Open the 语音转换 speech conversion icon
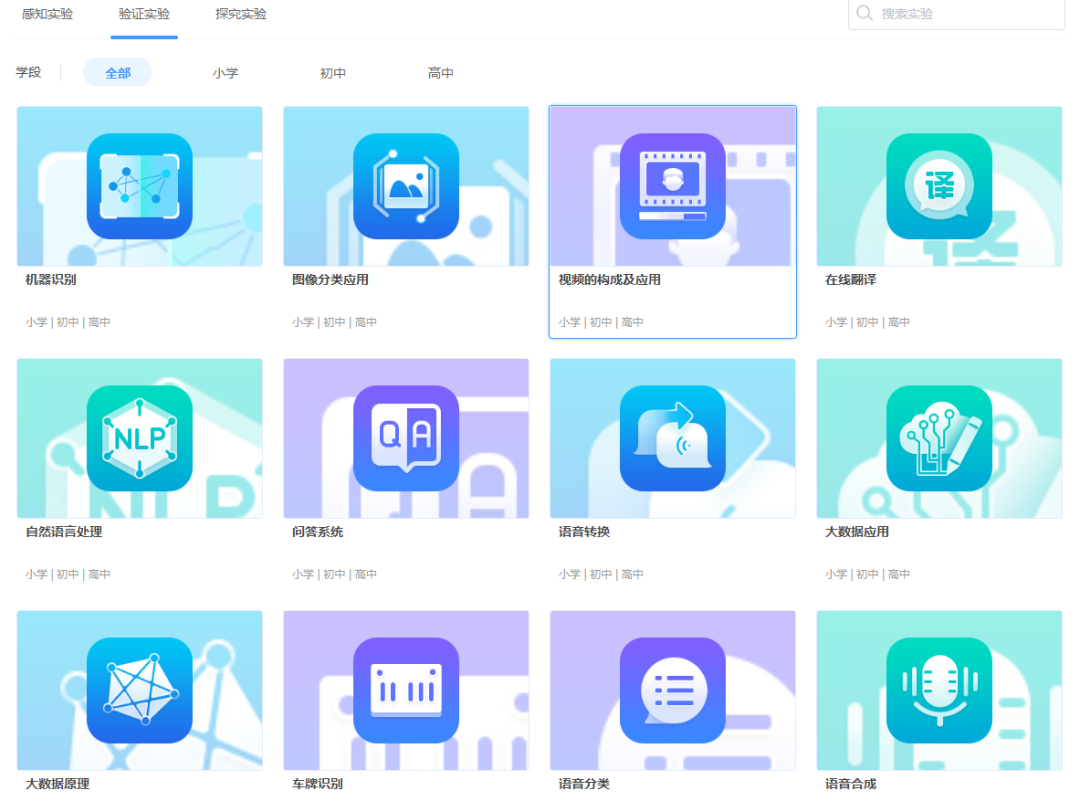This screenshot has width=1080, height=801. tap(672, 438)
